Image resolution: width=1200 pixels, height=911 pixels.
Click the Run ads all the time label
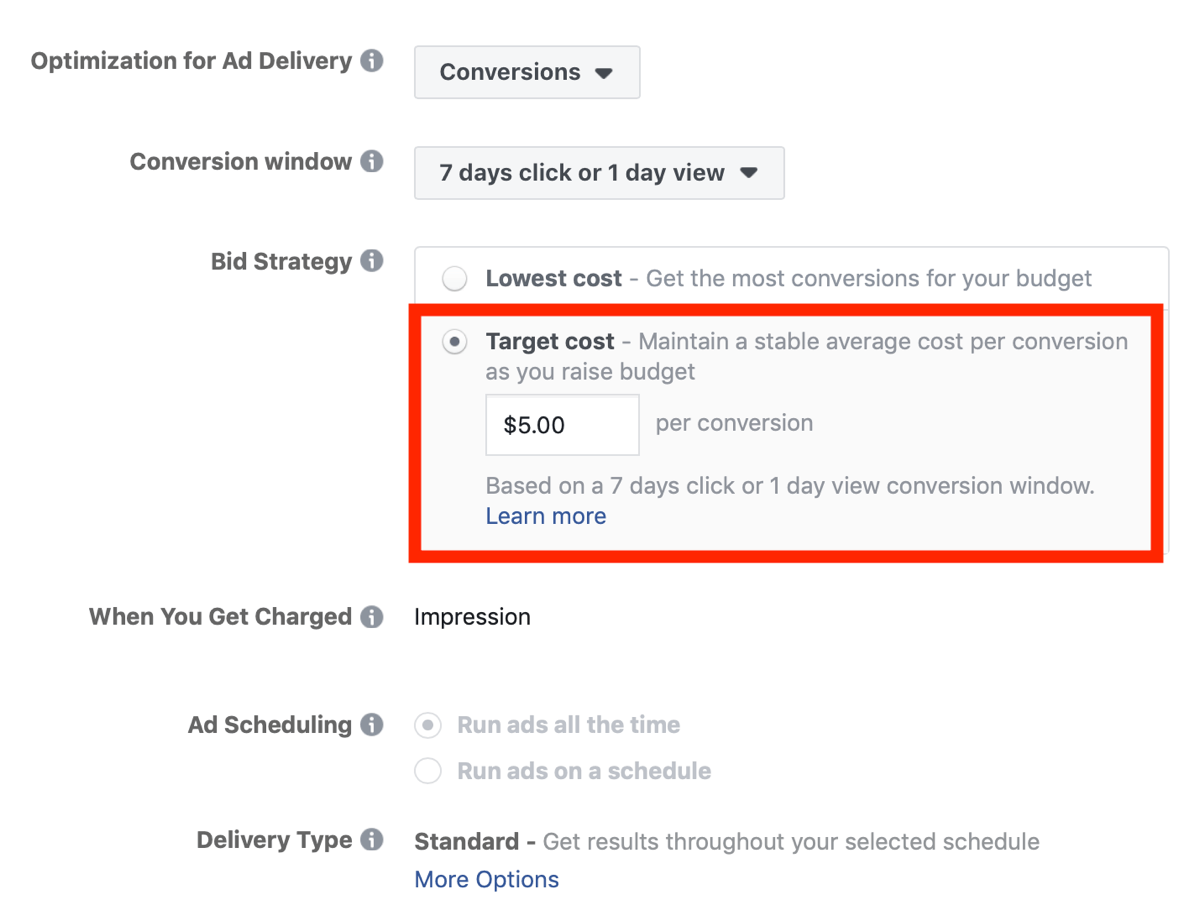[568, 725]
